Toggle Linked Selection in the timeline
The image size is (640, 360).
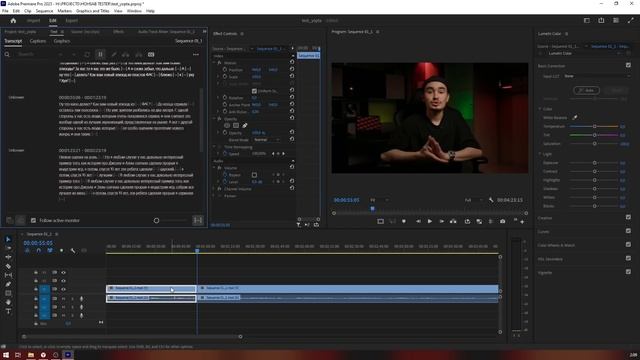point(50,251)
